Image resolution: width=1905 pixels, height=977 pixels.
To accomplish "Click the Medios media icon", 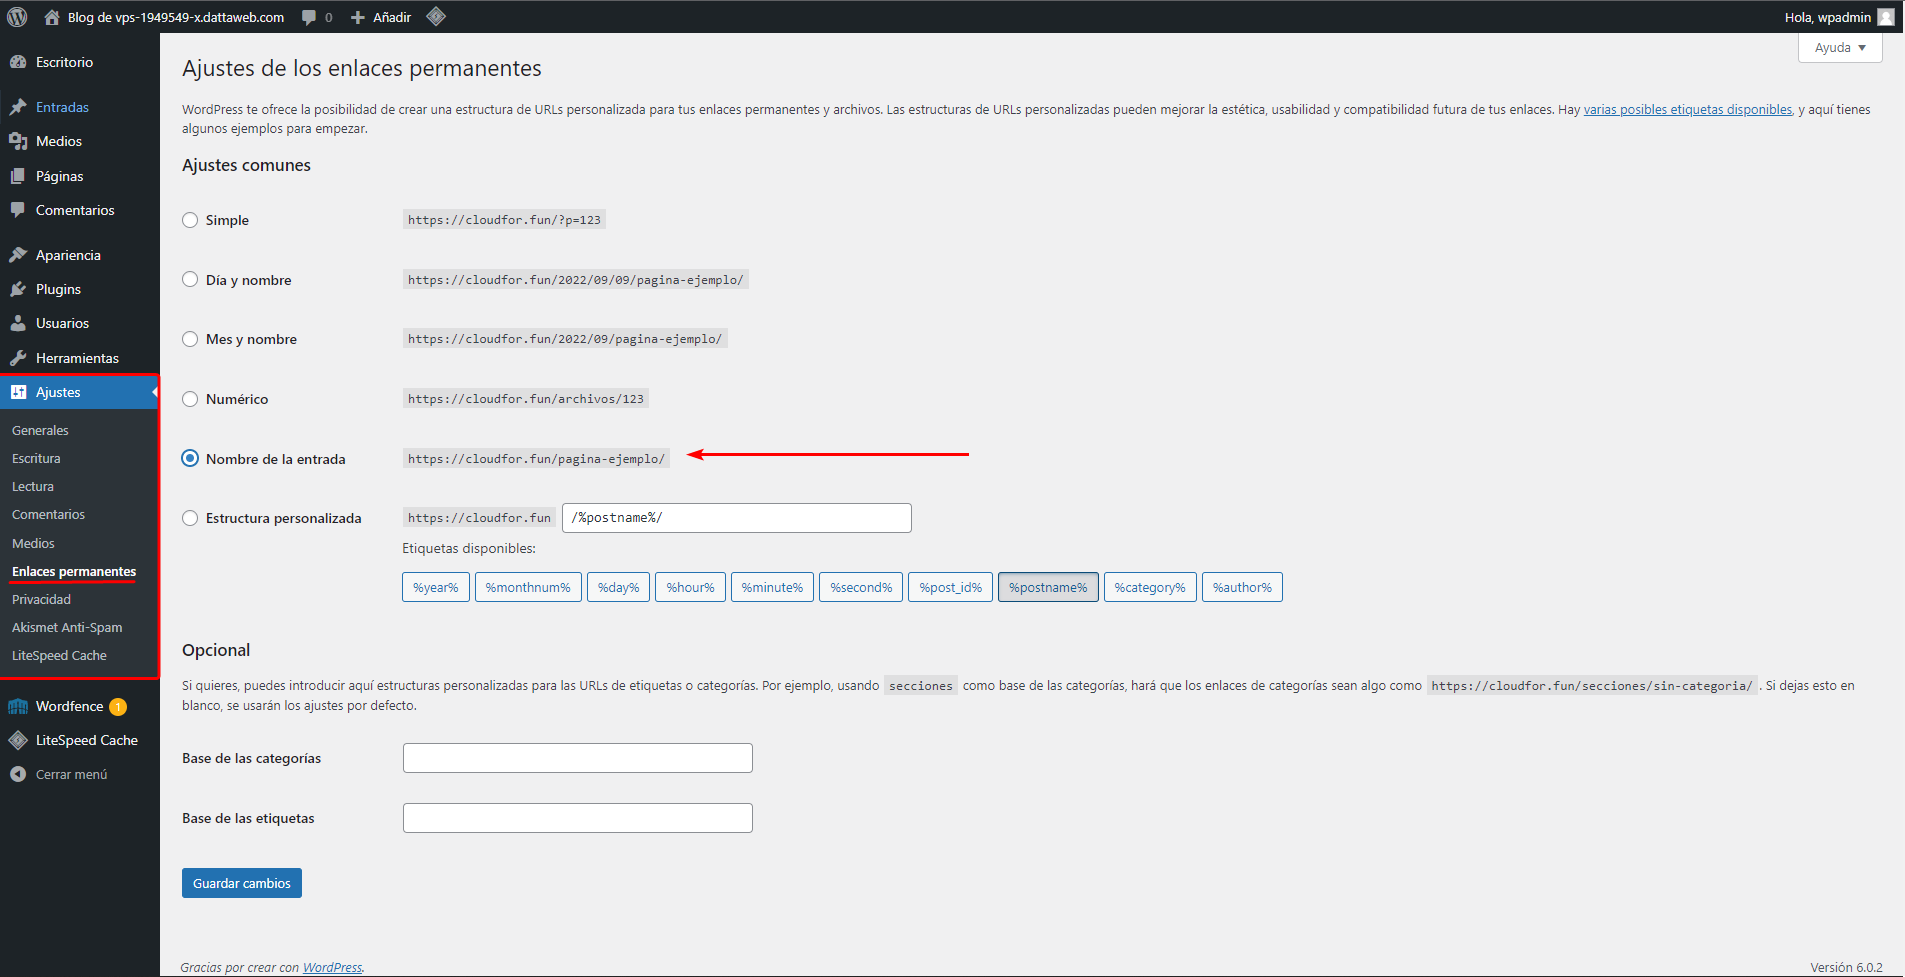I will pos(18,141).
